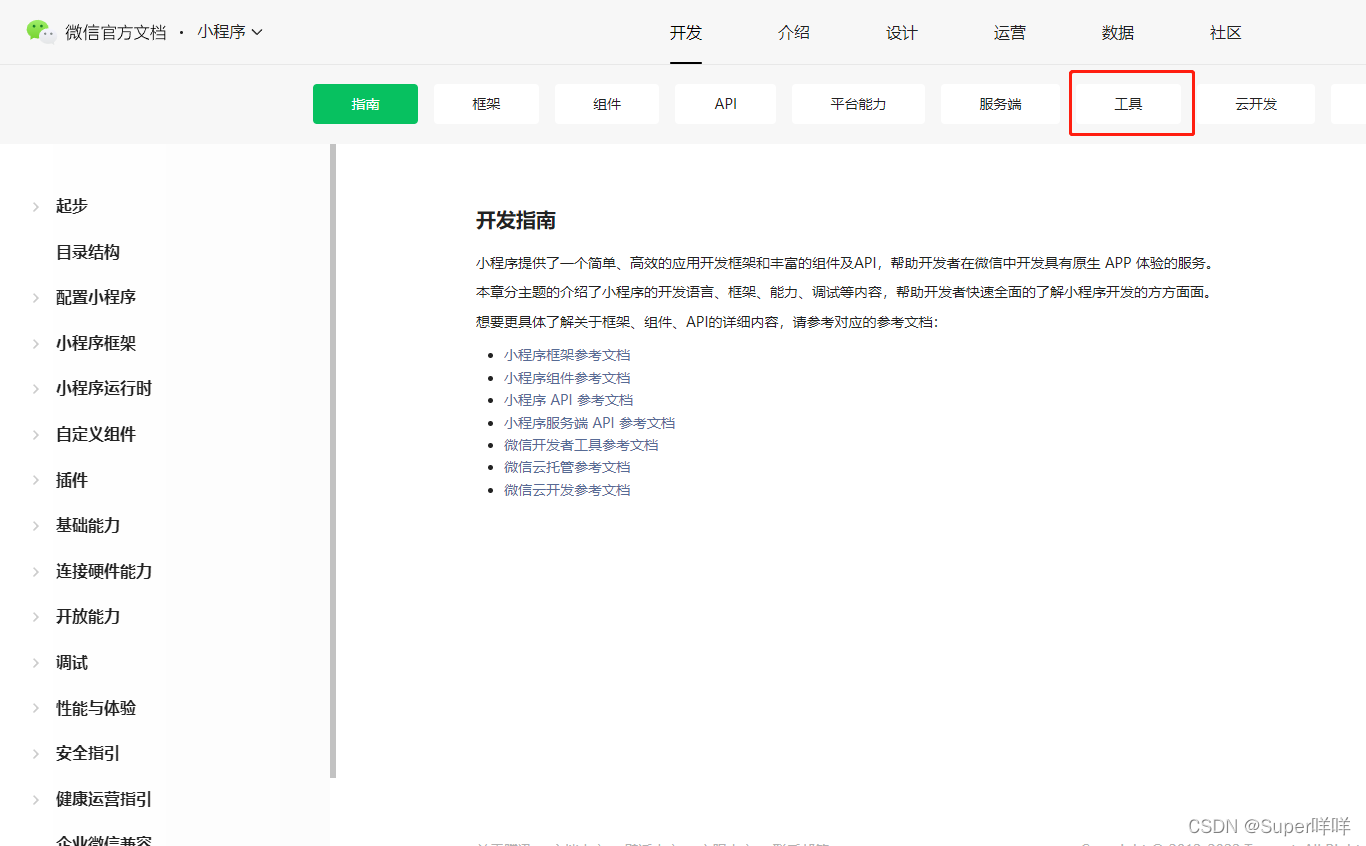
Task: Expand the 连接硬件能力 sidebar chevron
Action: click(36, 572)
